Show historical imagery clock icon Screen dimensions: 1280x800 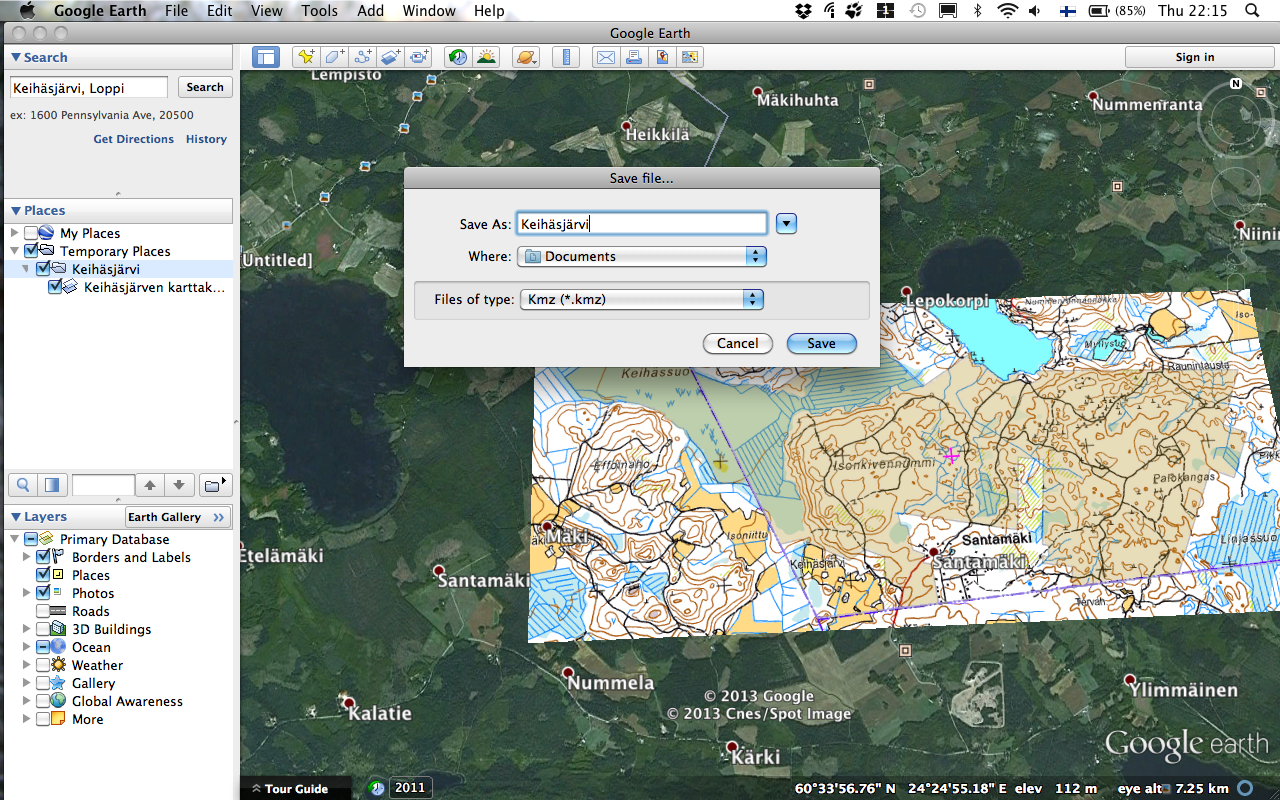[458, 57]
